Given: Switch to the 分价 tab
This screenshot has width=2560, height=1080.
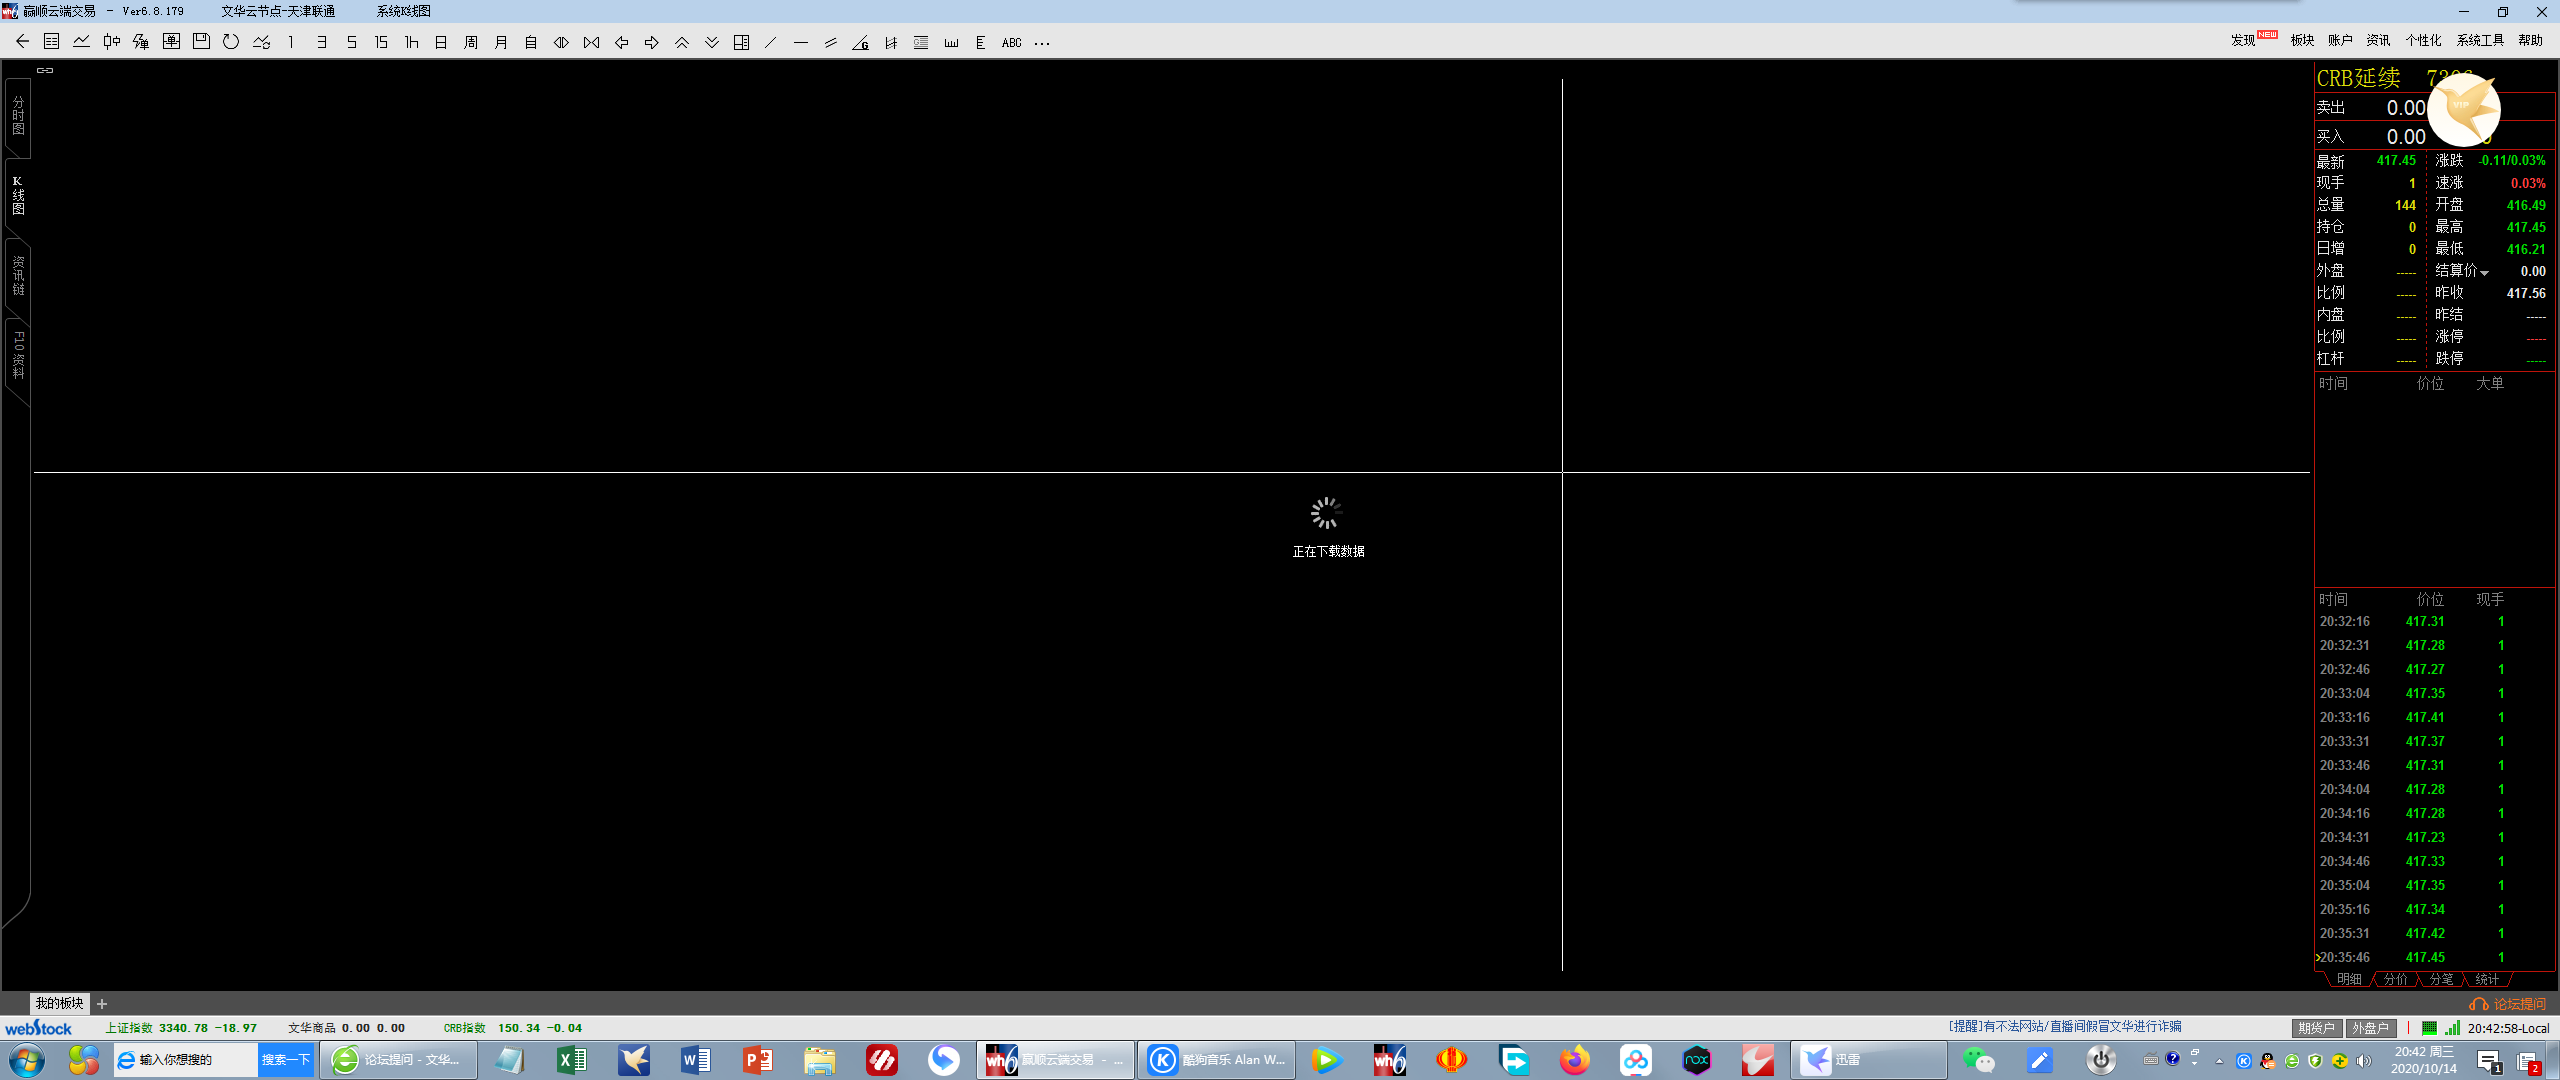Looking at the screenshot, I should click(2395, 979).
